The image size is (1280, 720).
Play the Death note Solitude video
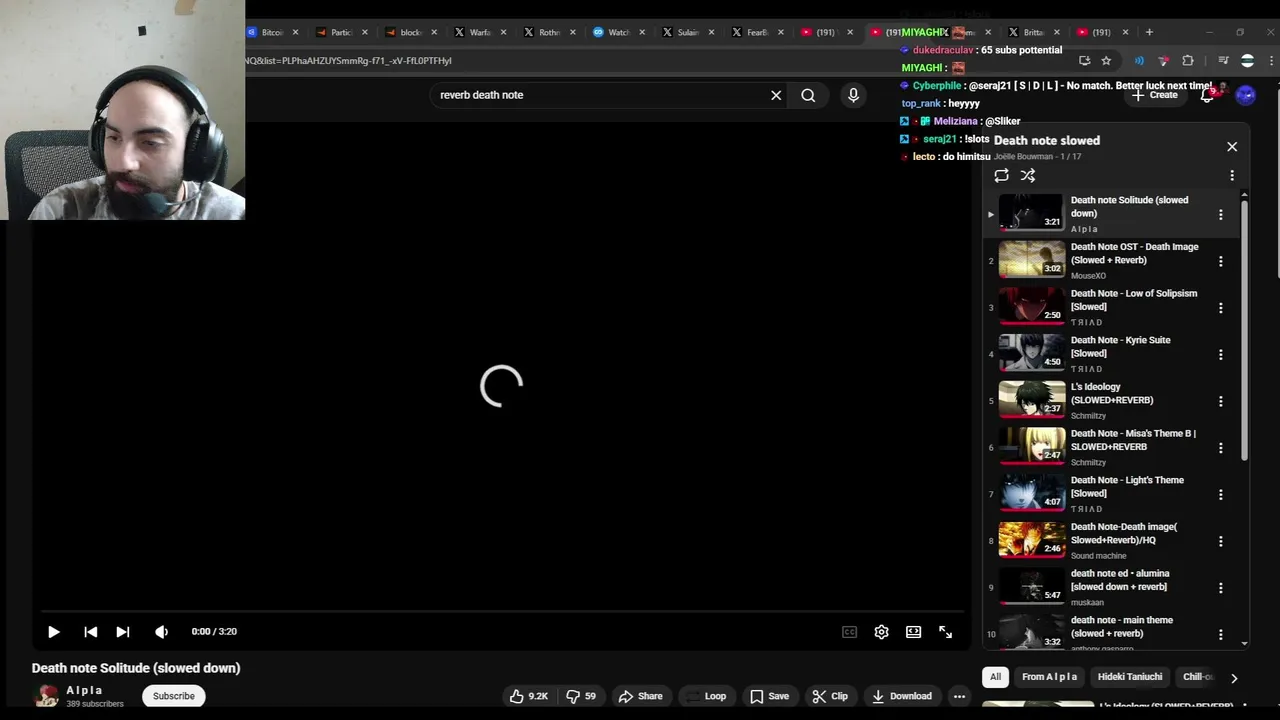[54, 632]
